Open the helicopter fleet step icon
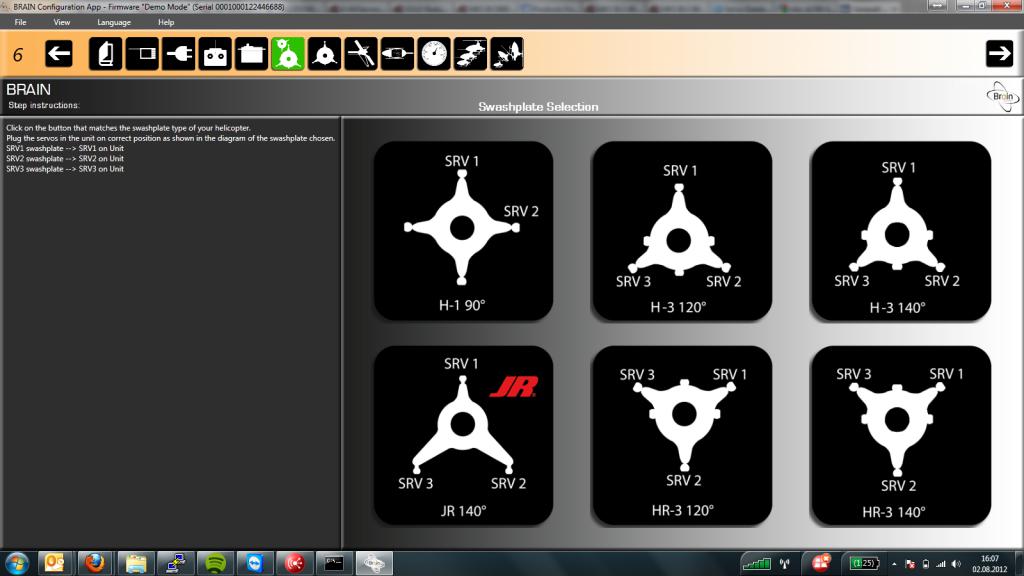This screenshot has height=576, width=1024. (x=470, y=54)
